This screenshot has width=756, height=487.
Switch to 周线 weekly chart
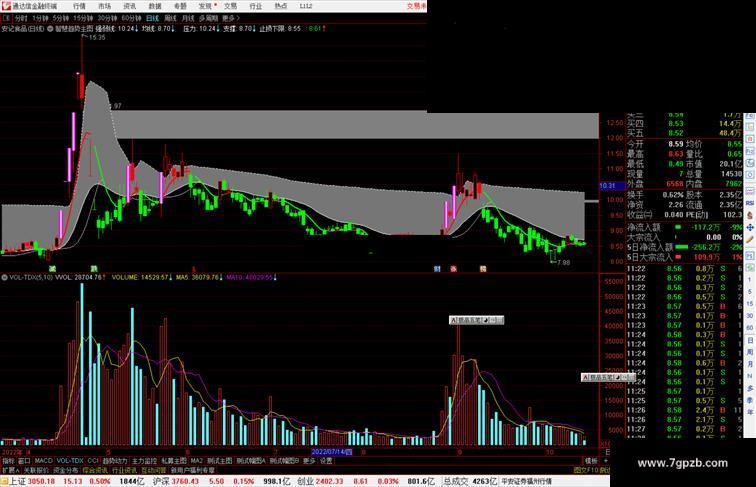(170, 18)
